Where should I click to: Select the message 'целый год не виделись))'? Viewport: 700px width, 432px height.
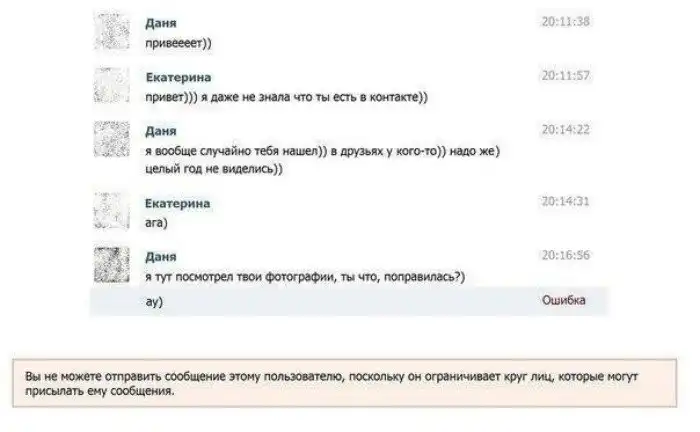click(214, 169)
